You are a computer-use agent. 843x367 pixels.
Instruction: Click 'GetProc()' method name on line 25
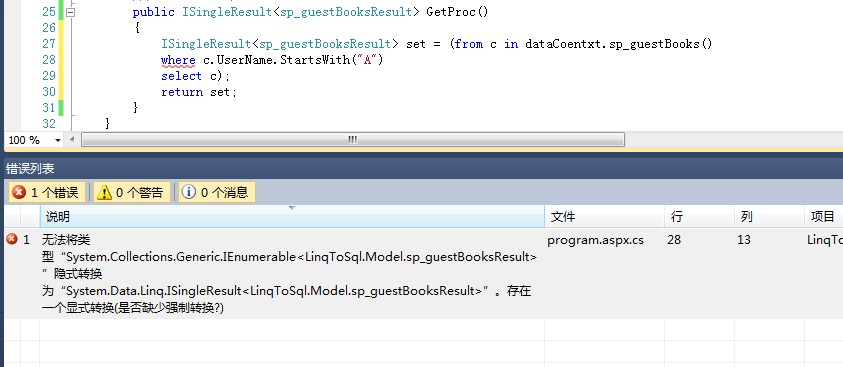tap(457, 11)
